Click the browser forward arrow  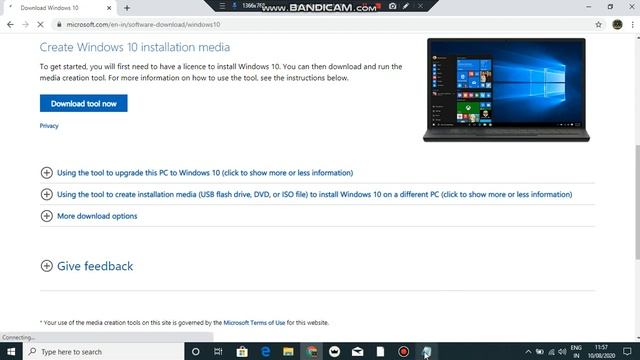click(25, 24)
